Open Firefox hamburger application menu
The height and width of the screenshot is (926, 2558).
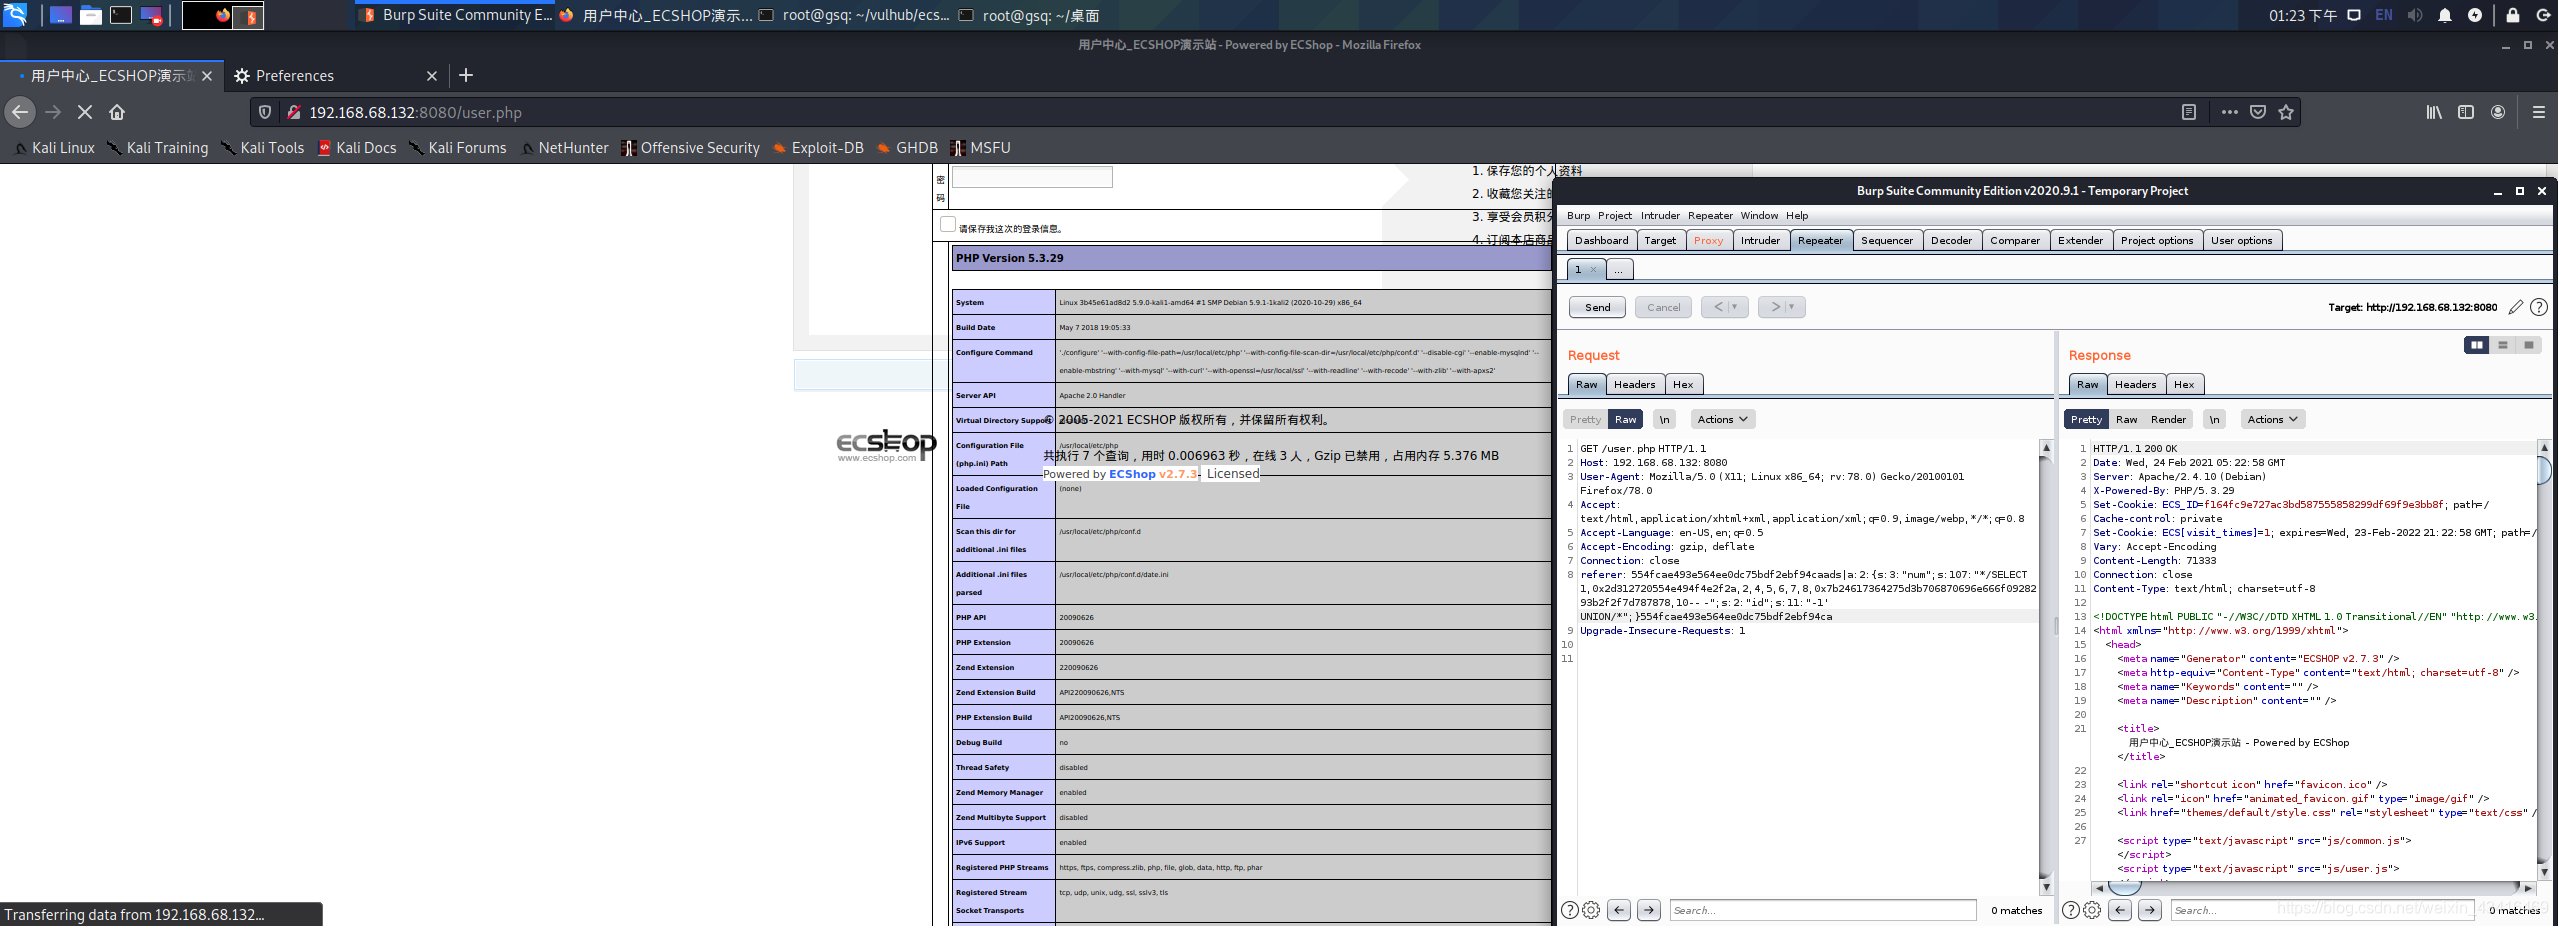point(2539,112)
